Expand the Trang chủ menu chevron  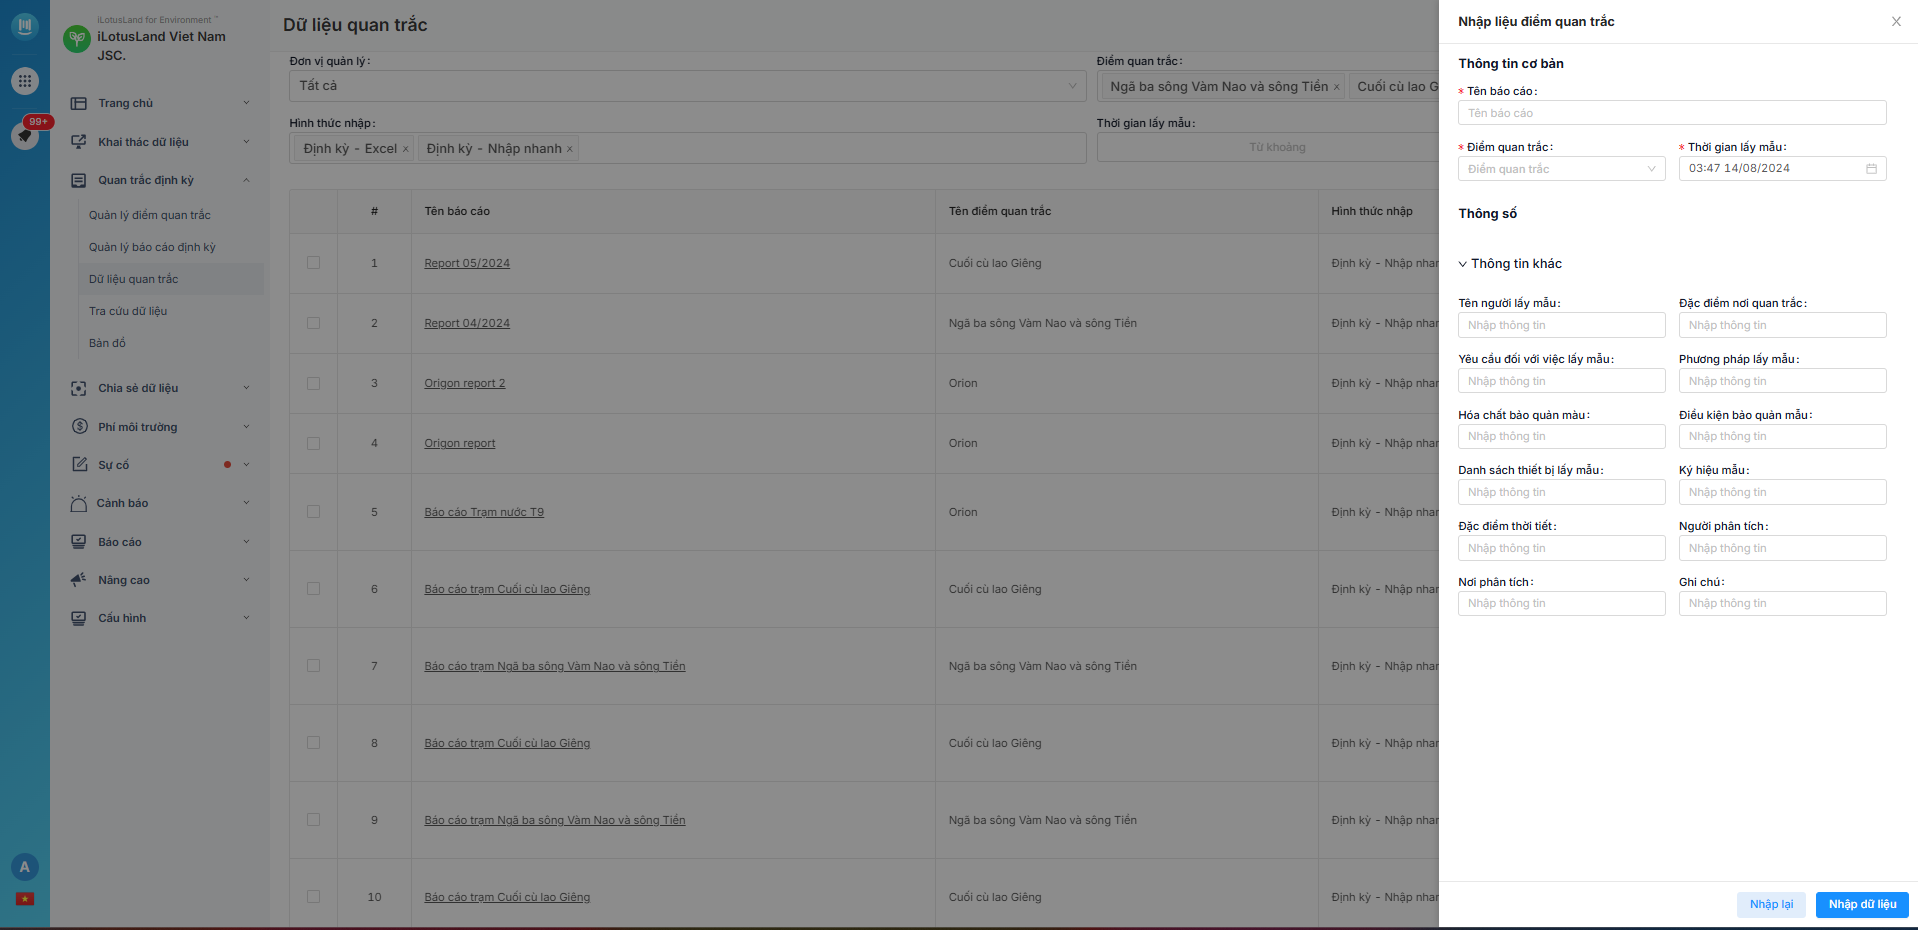[246, 103]
